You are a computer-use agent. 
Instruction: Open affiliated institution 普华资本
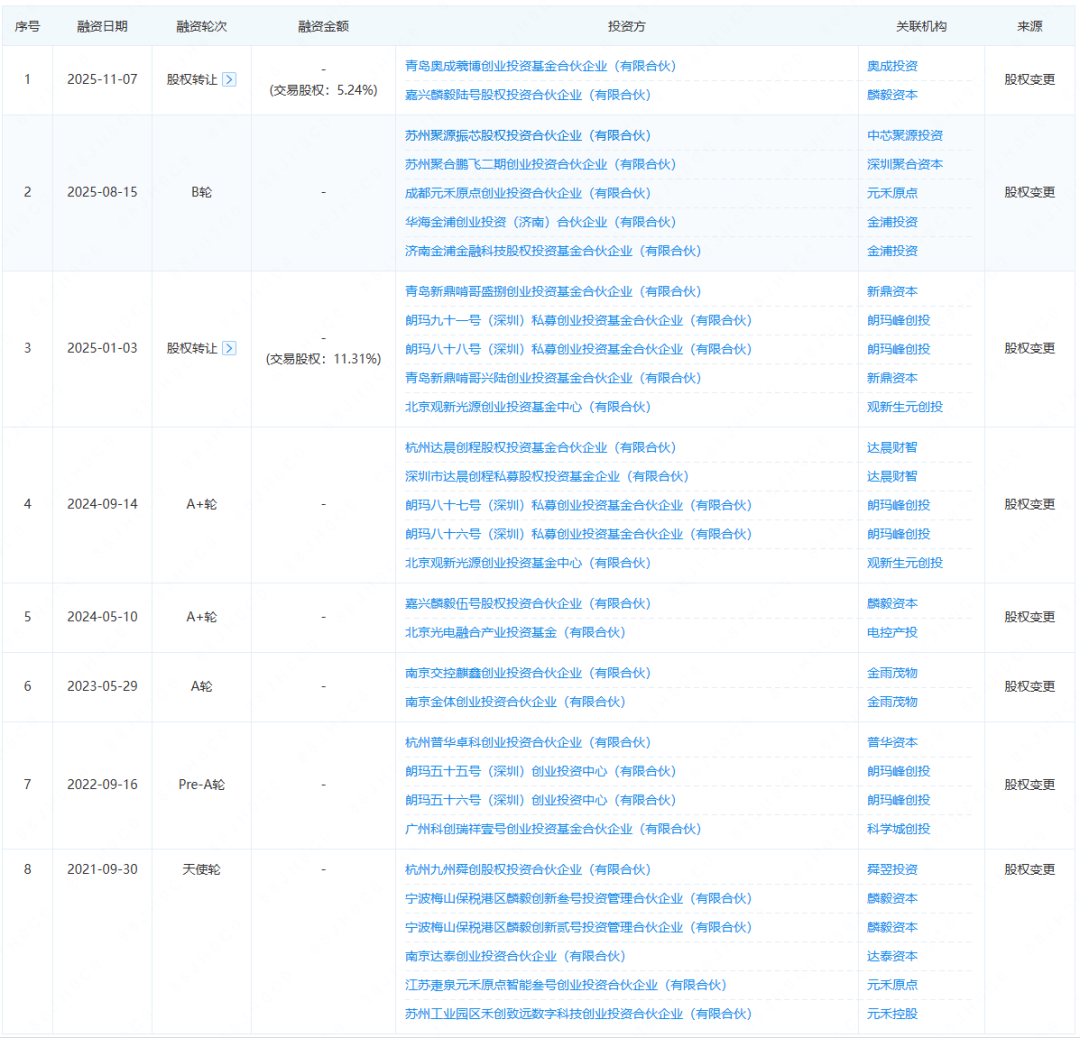(x=892, y=744)
